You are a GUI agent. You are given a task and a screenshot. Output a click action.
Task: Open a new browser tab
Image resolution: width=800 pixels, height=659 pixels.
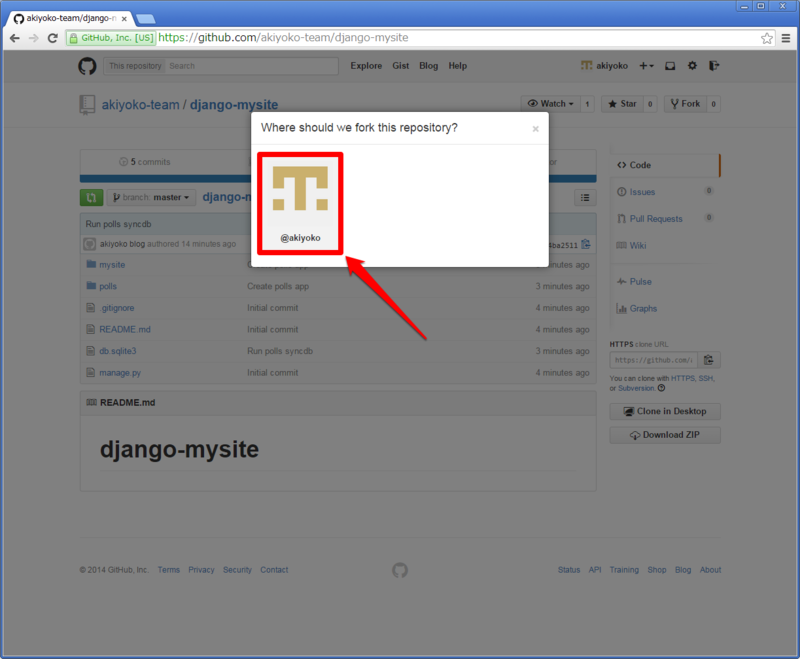click(x=145, y=19)
